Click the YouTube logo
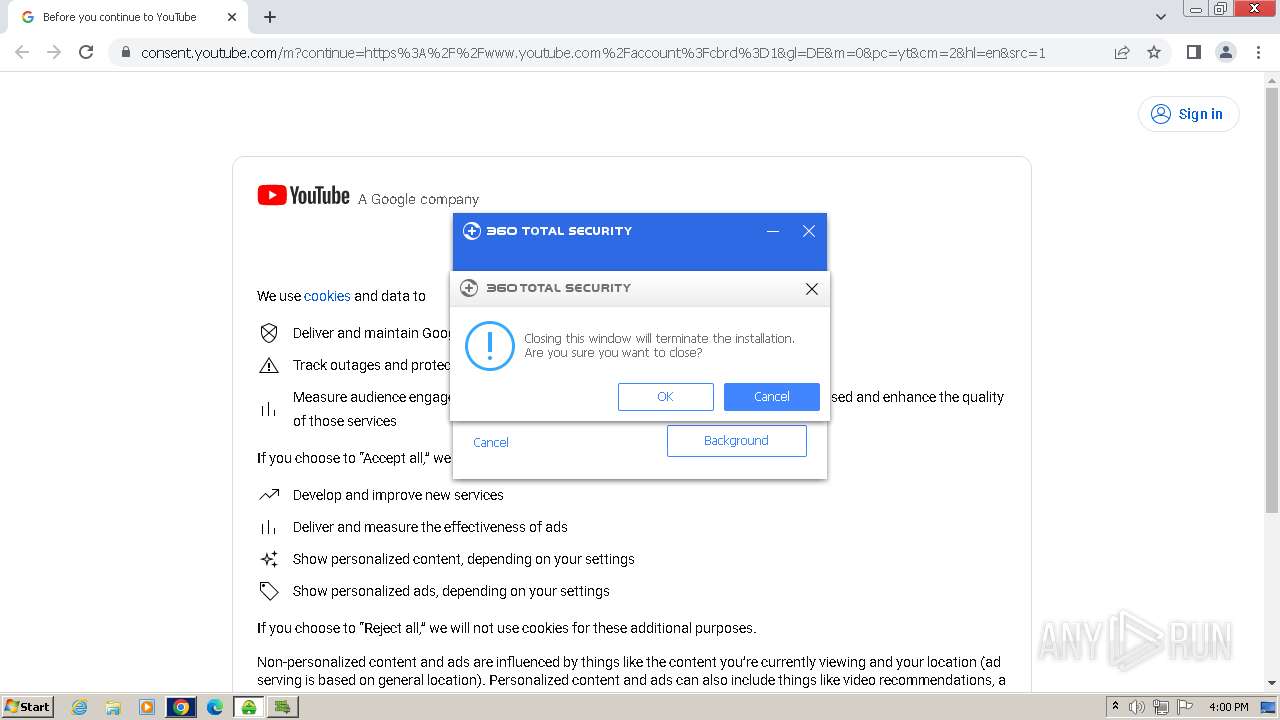Viewport: 1280px width, 720px height. click(x=303, y=195)
